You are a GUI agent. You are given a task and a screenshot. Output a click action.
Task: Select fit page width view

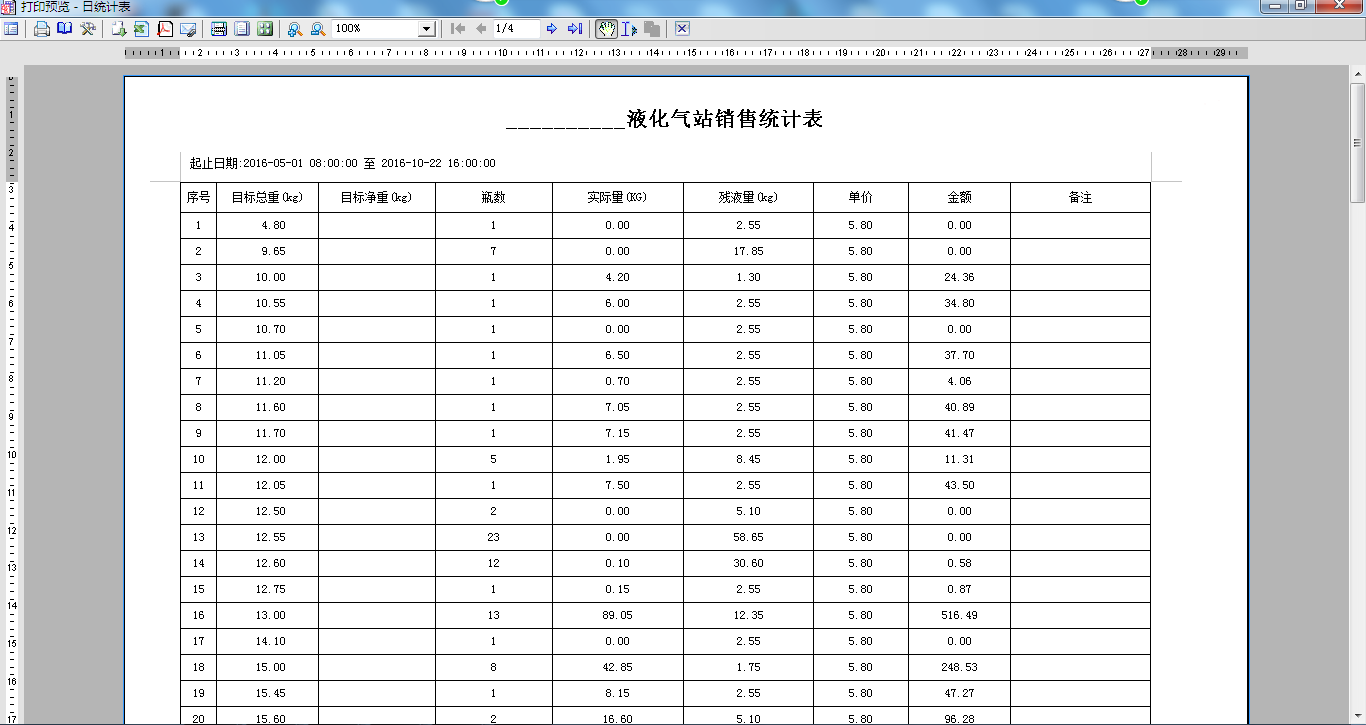tap(219, 29)
